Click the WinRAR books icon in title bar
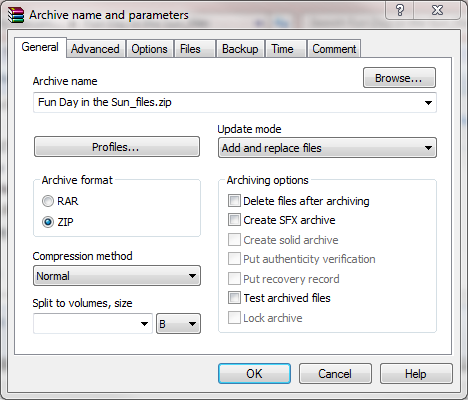The image size is (468, 400). 16,15
